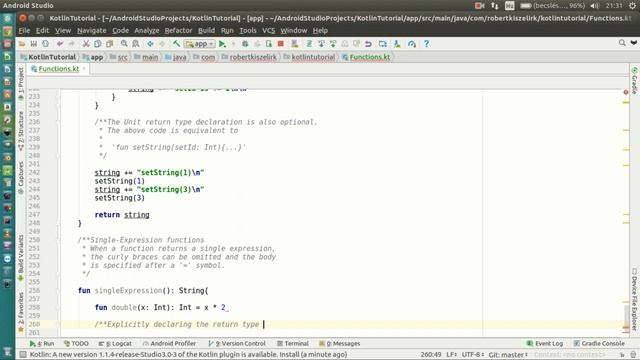Viewport: 640px width, 360px height.
Task: Click the Replace toolbar icon
Action: tap(136, 44)
